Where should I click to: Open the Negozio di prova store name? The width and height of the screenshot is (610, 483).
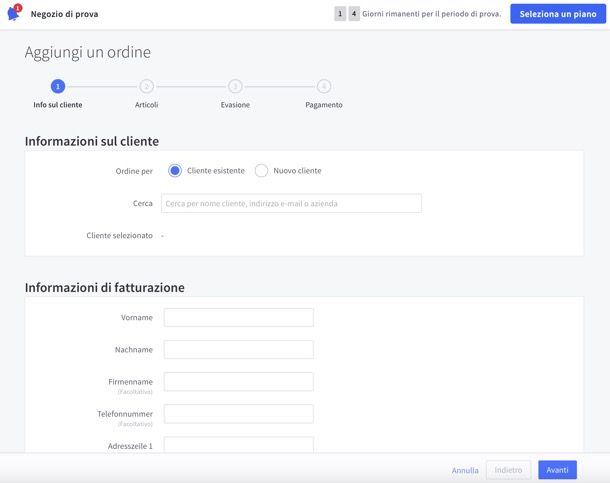64,14
